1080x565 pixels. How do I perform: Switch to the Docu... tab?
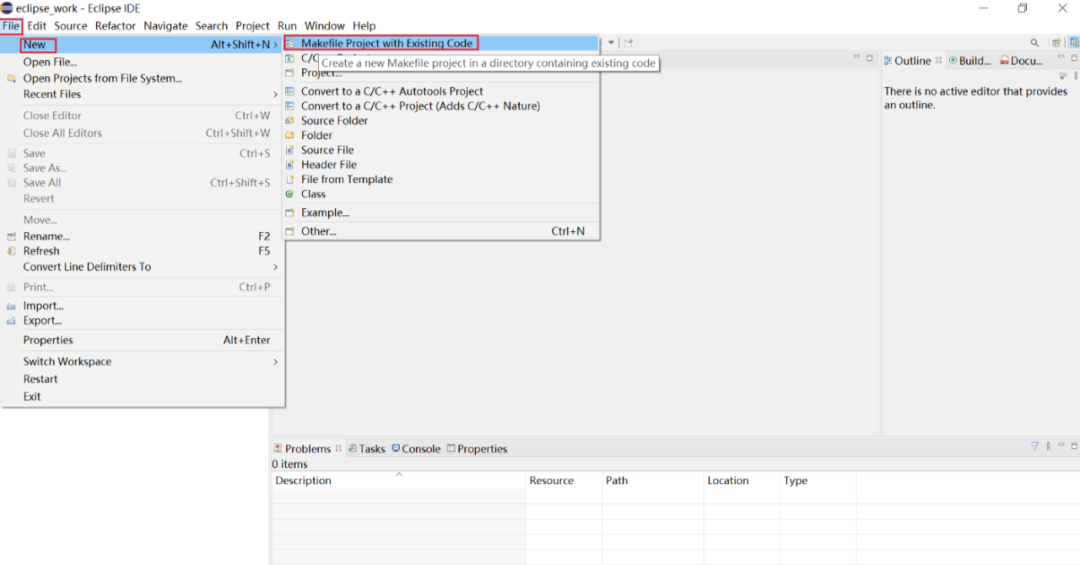point(1021,61)
